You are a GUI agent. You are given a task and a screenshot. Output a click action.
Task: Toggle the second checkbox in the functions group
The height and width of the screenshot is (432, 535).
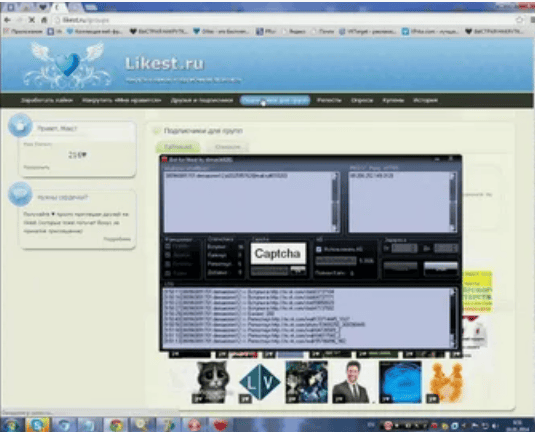(168, 255)
